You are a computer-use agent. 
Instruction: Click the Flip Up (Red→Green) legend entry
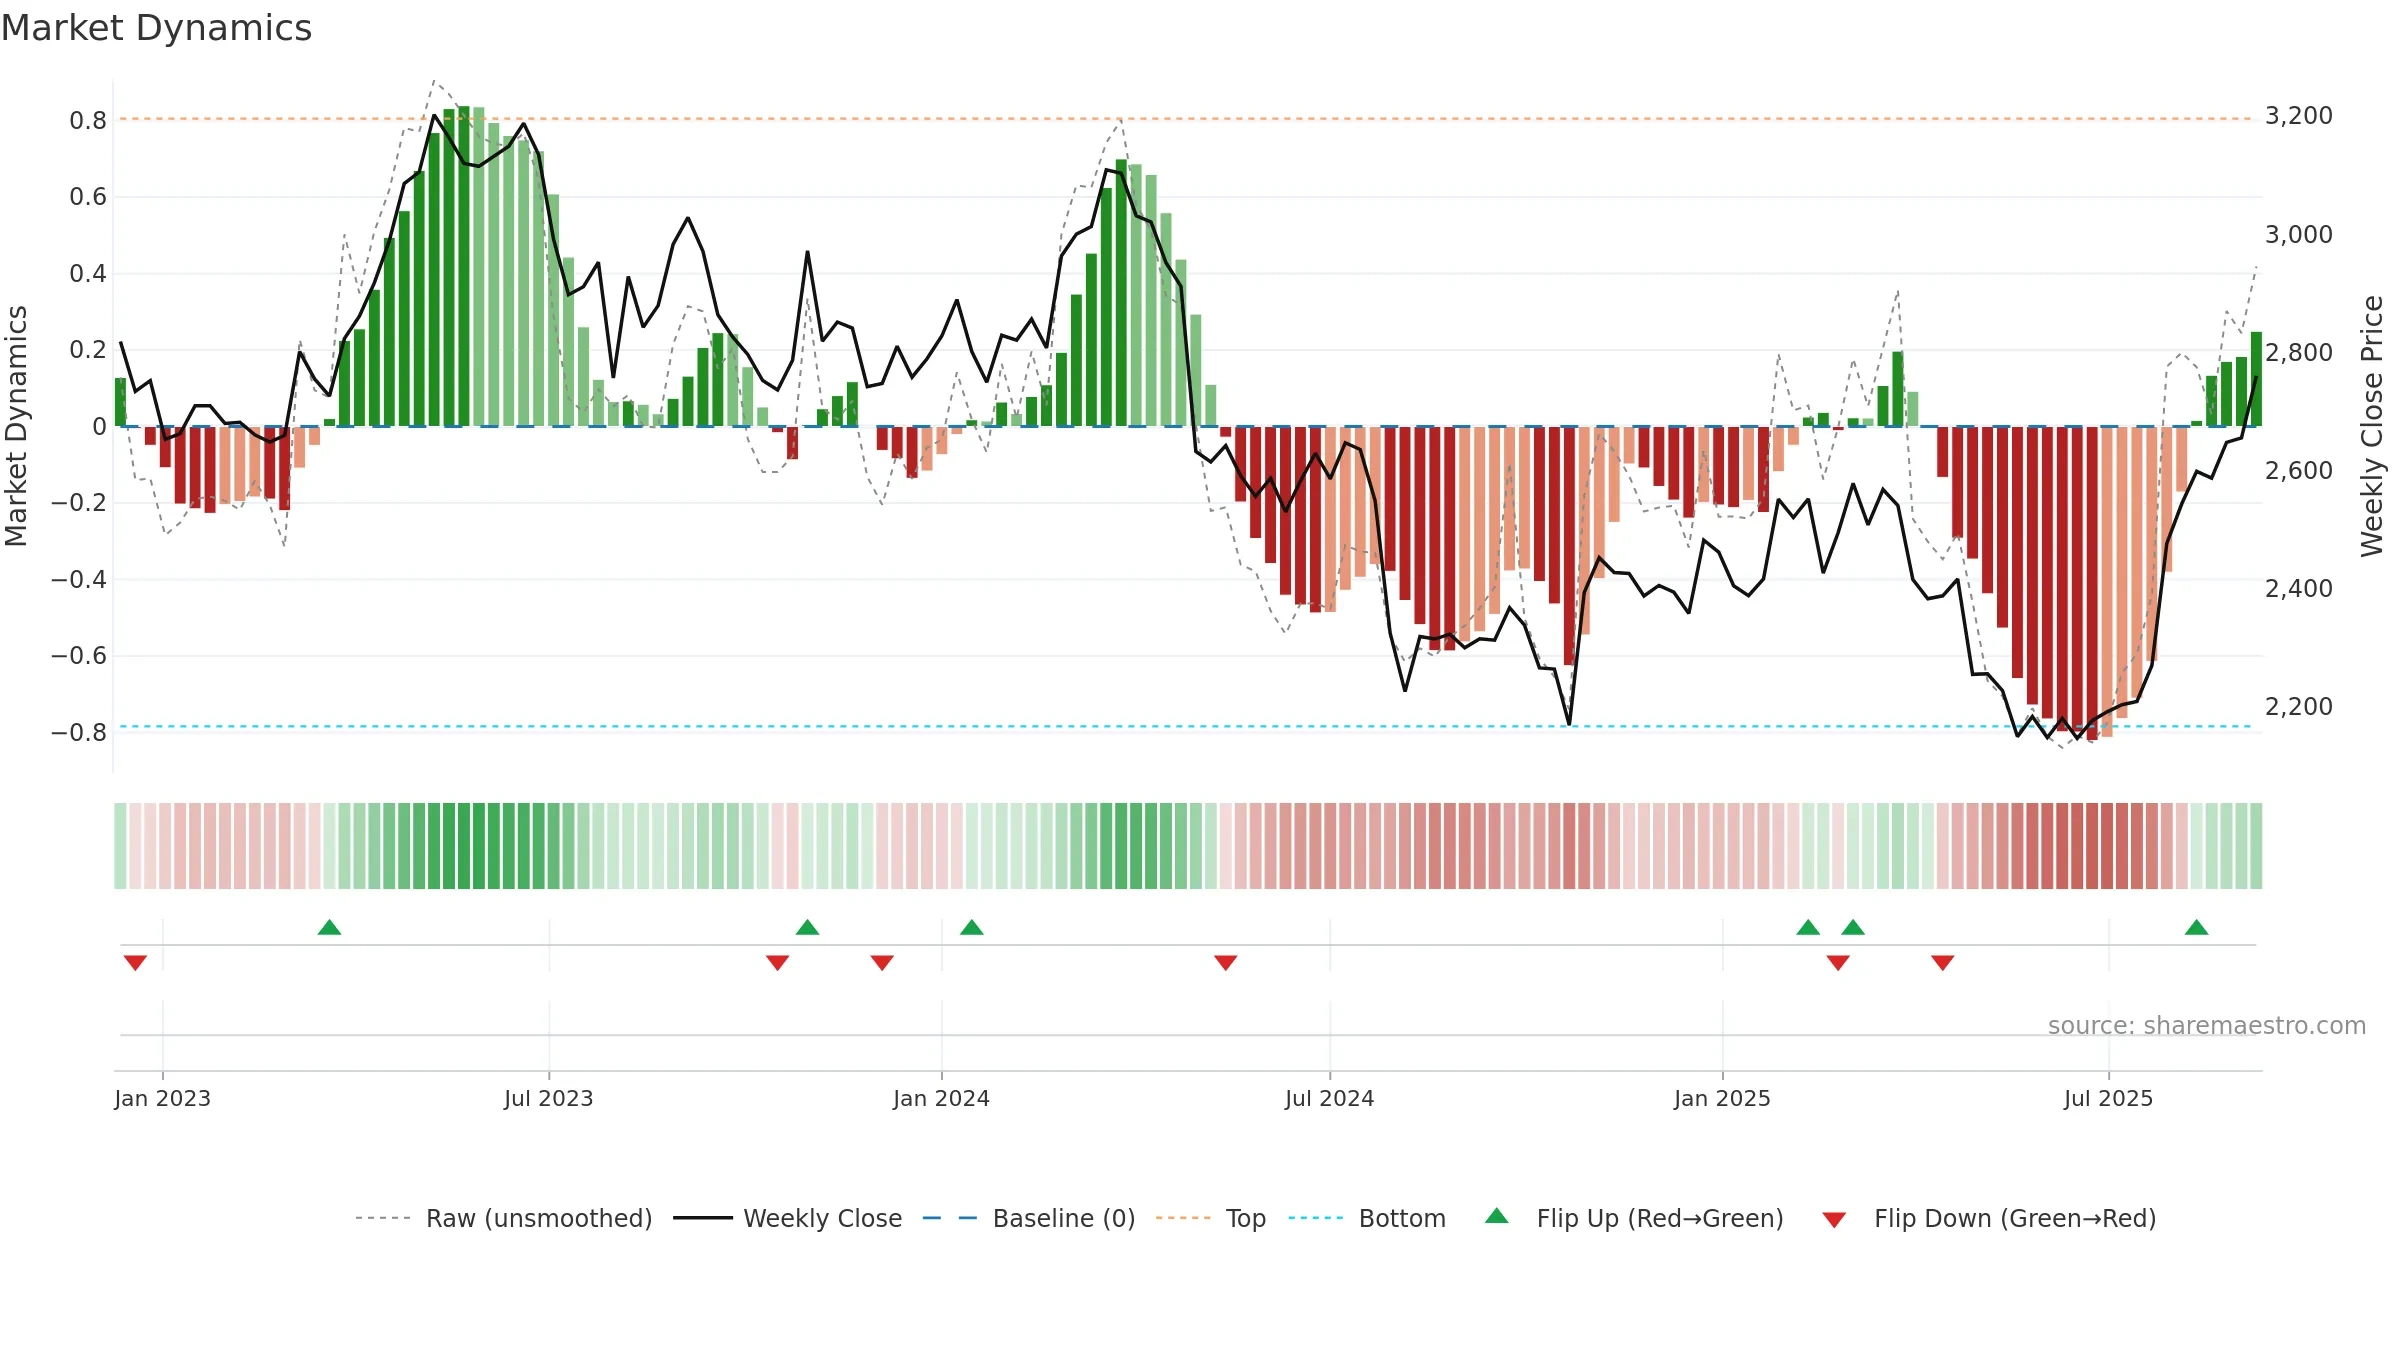pyautogui.click(x=1634, y=1218)
